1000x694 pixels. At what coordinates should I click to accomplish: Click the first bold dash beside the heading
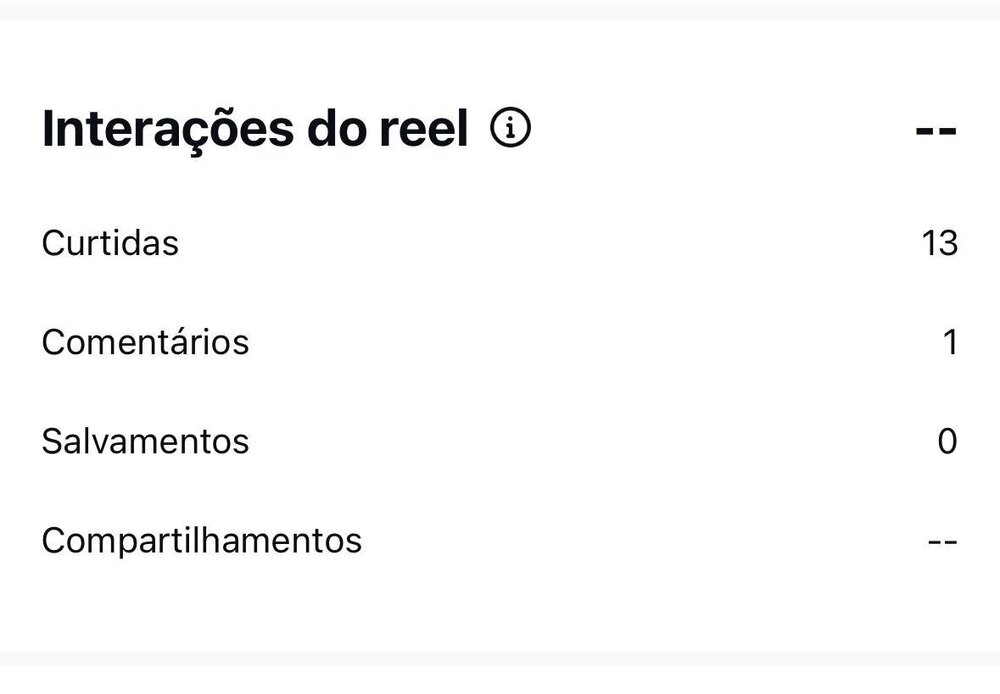pyautogui.click(x=926, y=132)
